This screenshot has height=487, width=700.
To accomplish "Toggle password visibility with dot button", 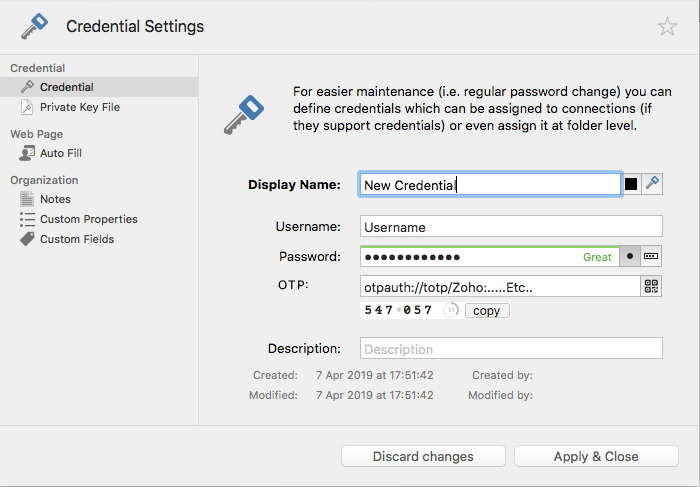I will 630,256.
